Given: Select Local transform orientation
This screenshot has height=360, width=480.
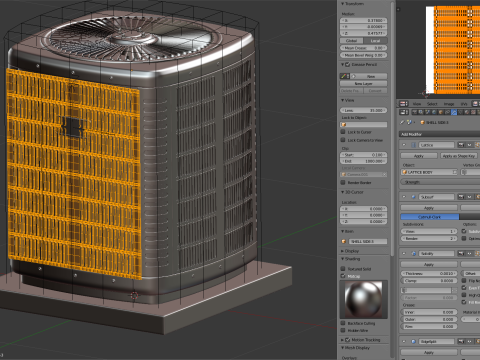Looking at the screenshot, I should pos(376,41).
